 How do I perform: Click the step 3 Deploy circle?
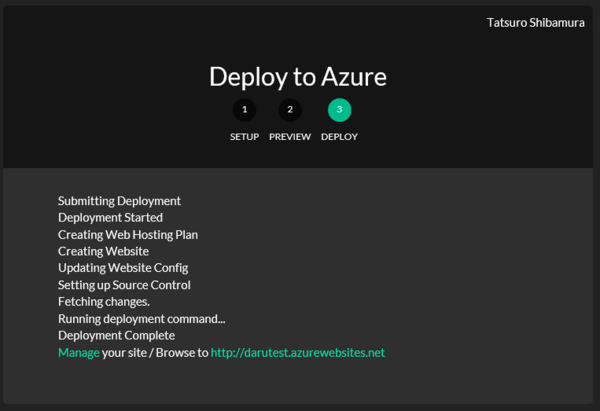pyautogui.click(x=339, y=110)
